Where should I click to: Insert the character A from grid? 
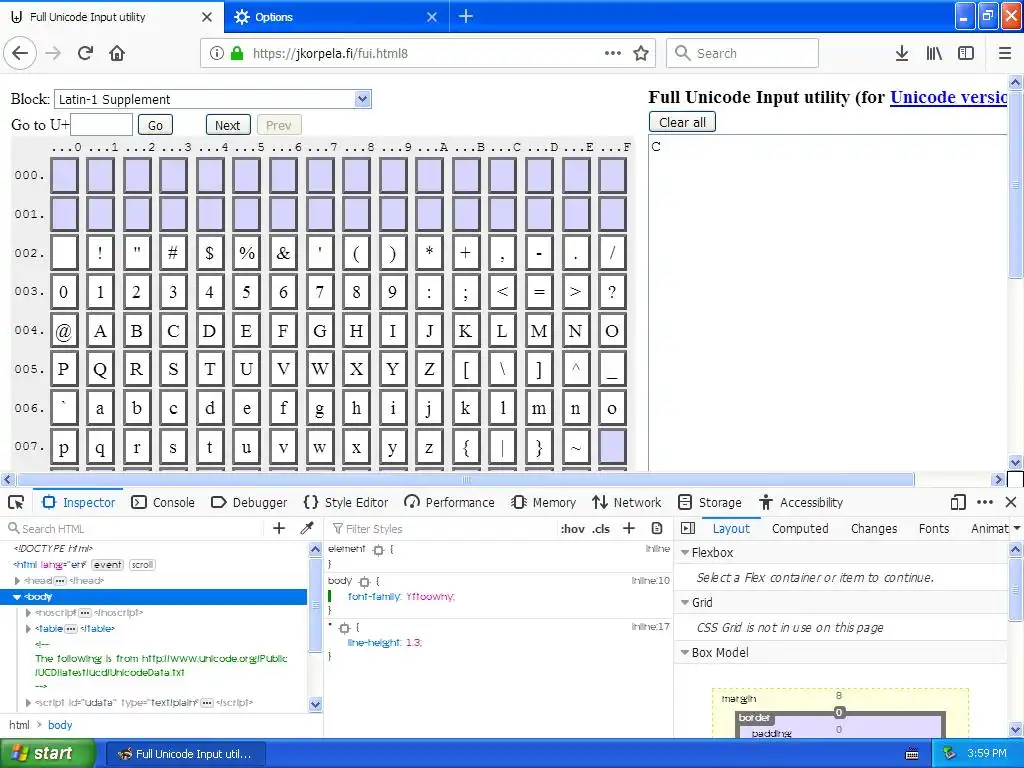[100, 330]
